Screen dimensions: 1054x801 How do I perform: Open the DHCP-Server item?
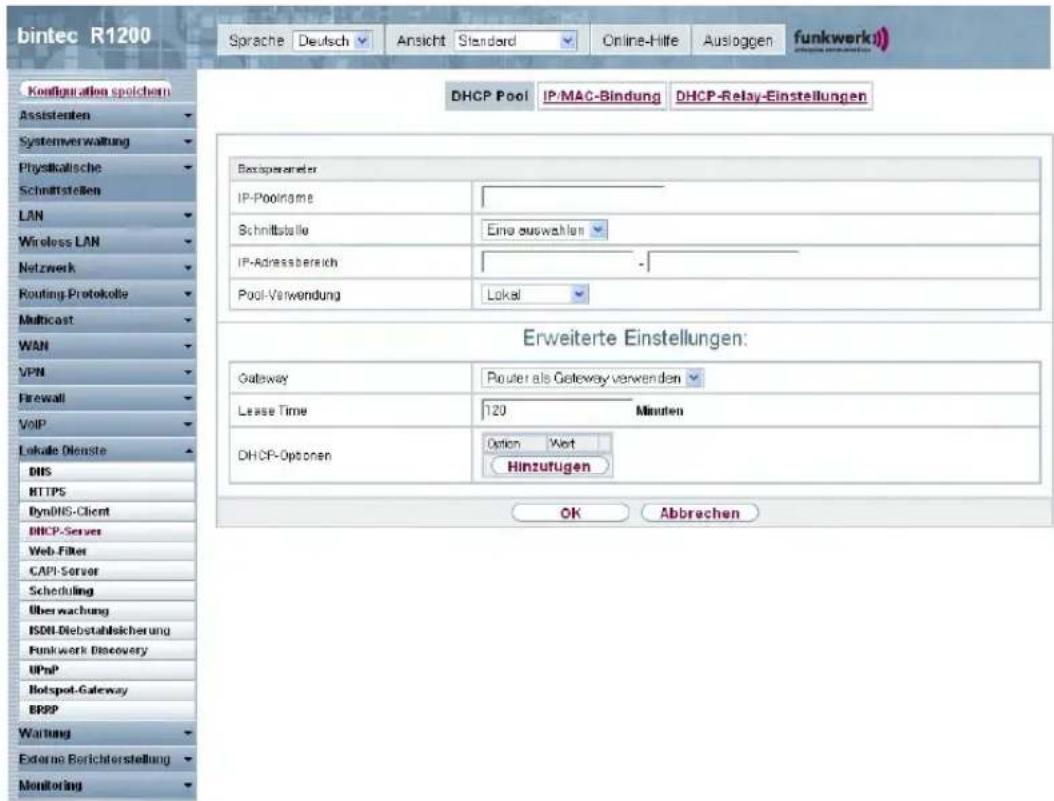pyautogui.click(x=108, y=532)
